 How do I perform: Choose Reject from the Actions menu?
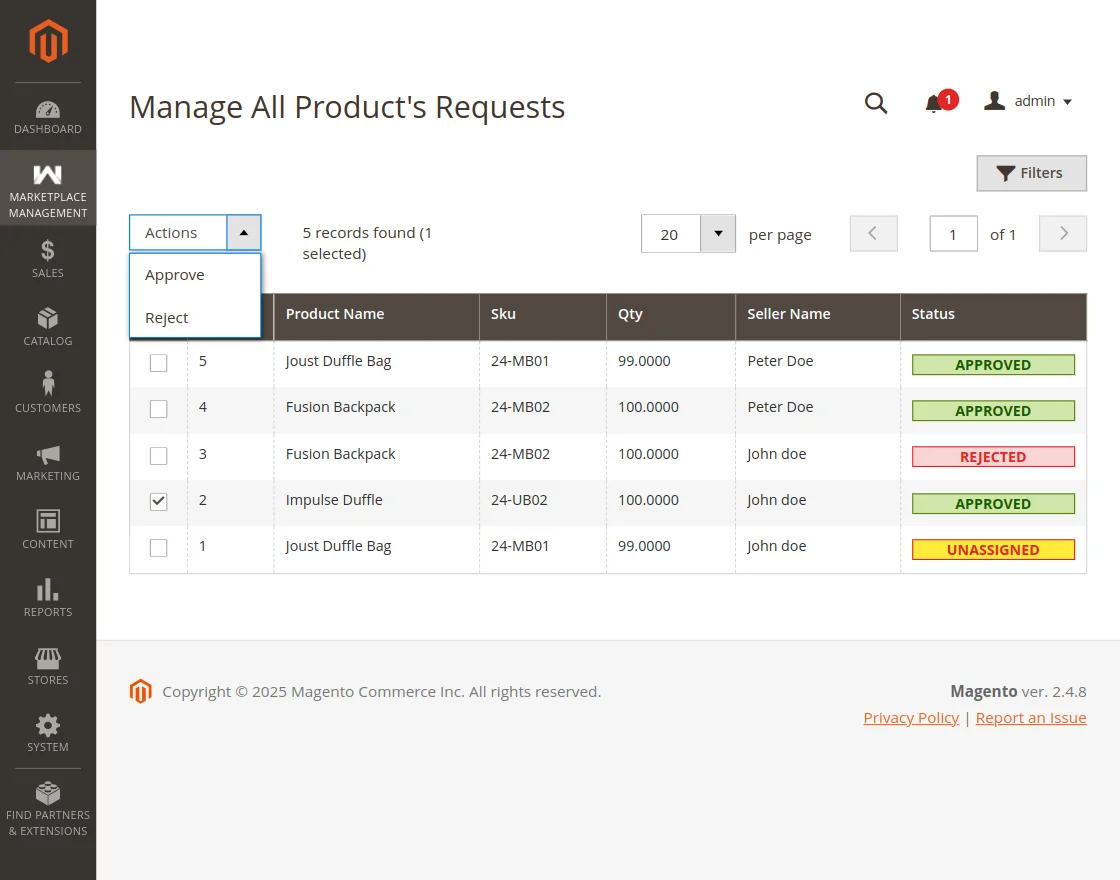coord(195,318)
